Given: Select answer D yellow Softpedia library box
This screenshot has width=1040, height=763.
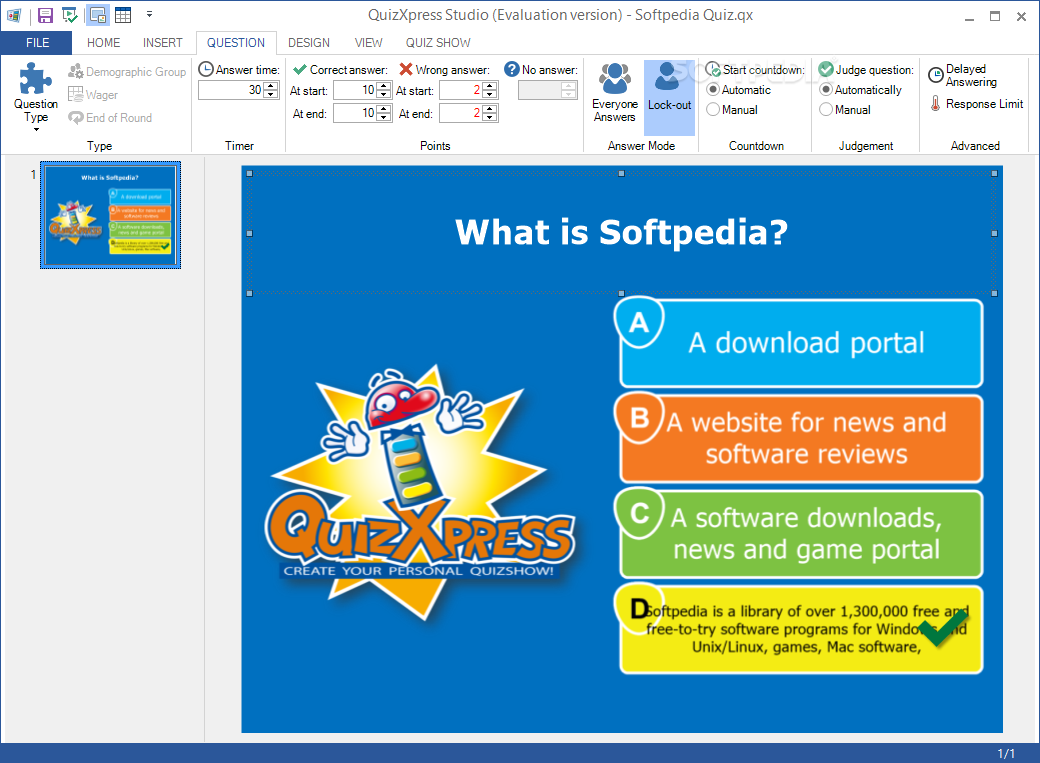Looking at the screenshot, I should pyautogui.click(x=801, y=629).
